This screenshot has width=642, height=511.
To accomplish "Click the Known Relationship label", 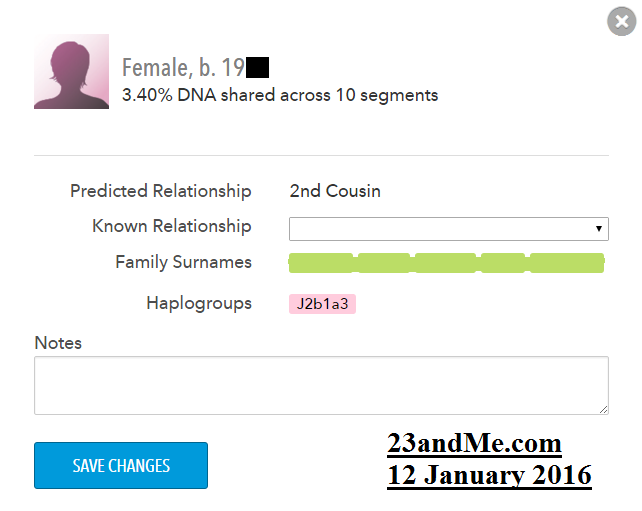I will click(172, 226).
